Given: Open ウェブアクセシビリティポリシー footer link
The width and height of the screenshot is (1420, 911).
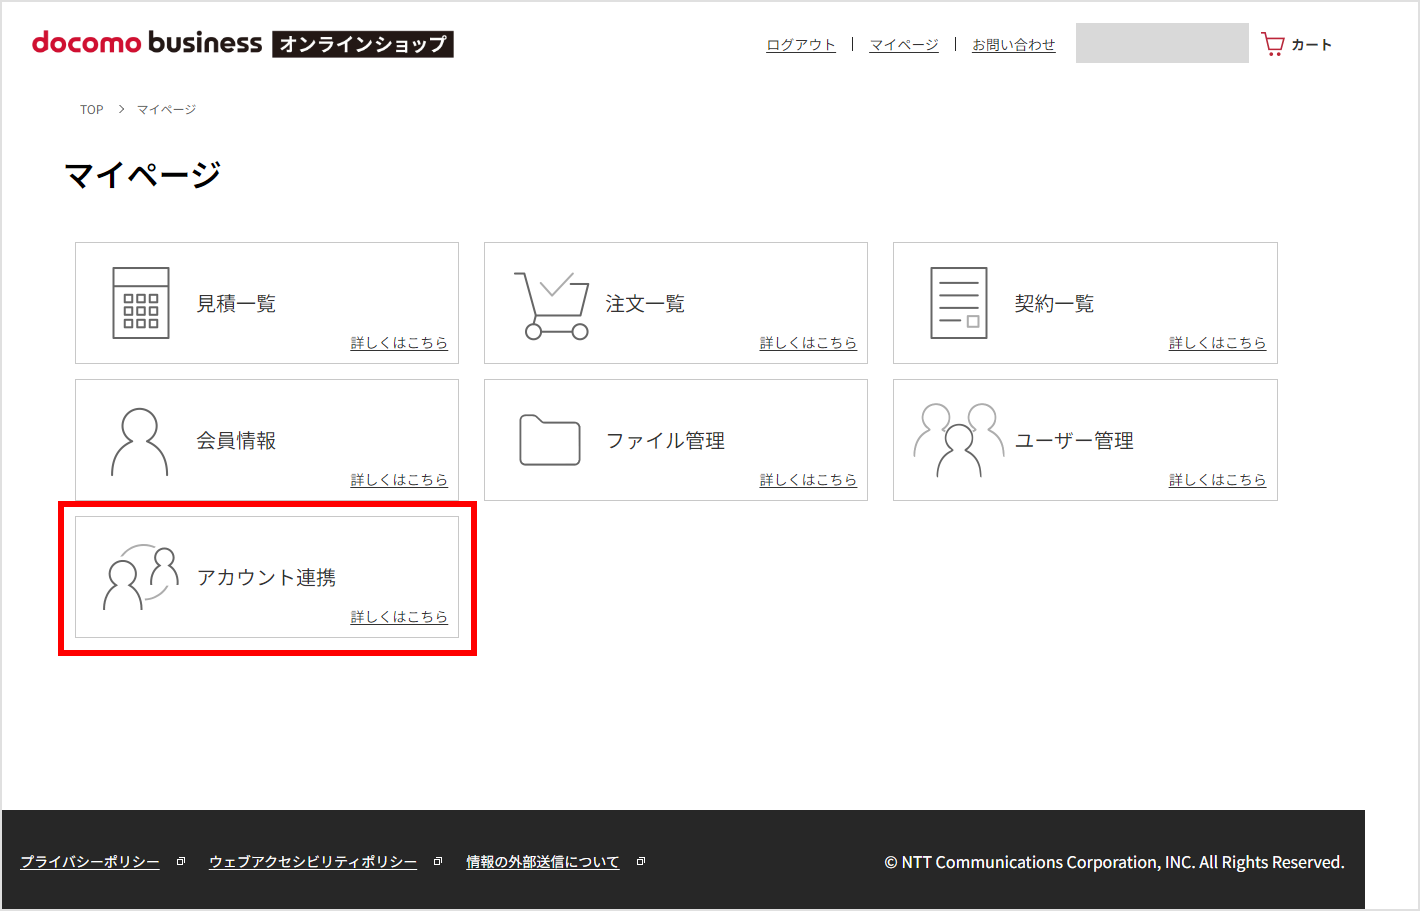Looking at the screenshot, I should tap(313, 862).
